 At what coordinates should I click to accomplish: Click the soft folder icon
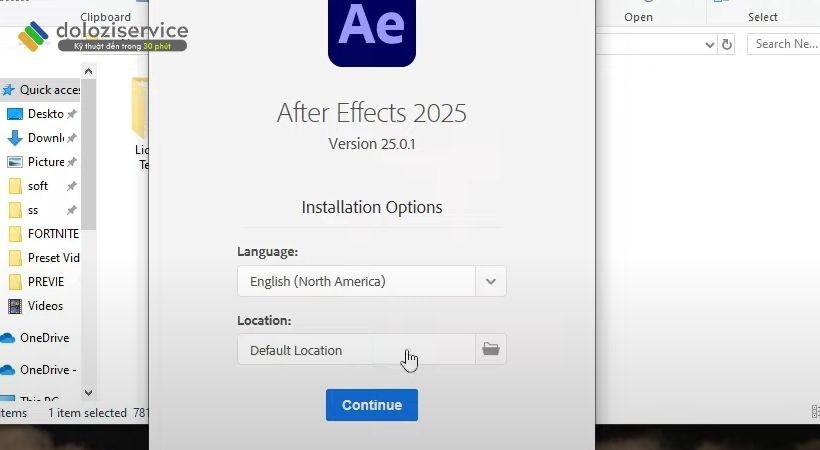click(x=15, y=186)
